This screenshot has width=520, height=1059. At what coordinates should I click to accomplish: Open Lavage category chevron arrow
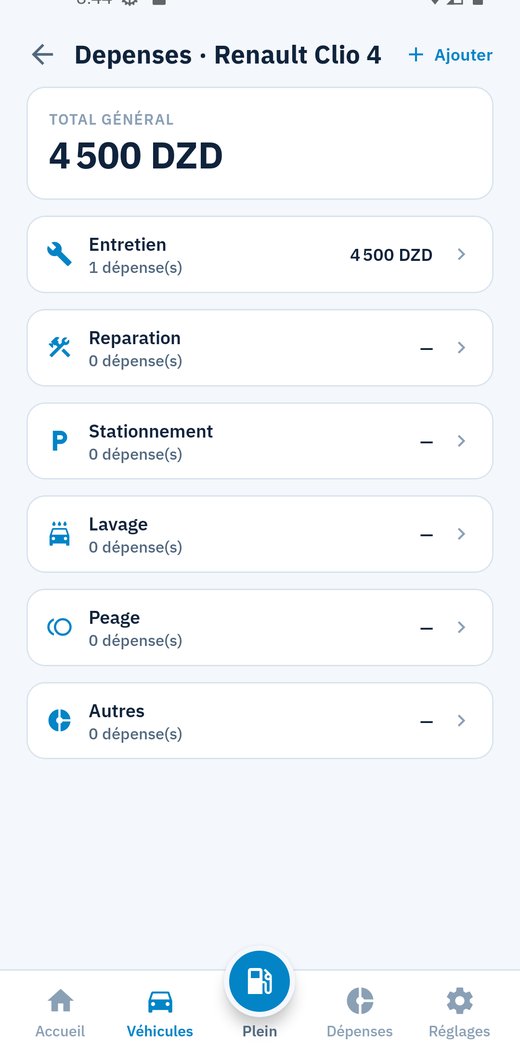click(x=461, y=534)
